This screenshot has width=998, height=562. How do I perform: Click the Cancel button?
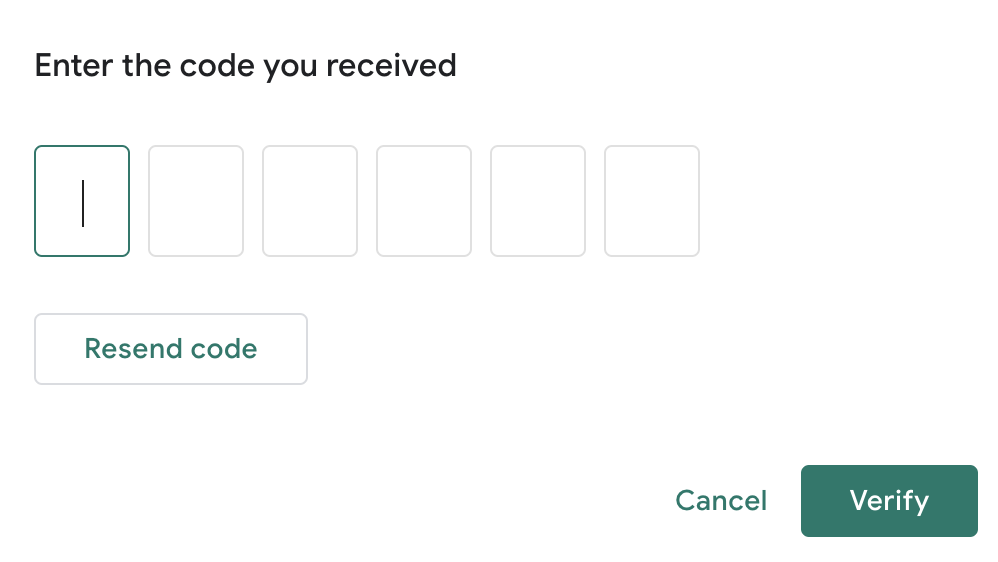[x=721, y=501]
